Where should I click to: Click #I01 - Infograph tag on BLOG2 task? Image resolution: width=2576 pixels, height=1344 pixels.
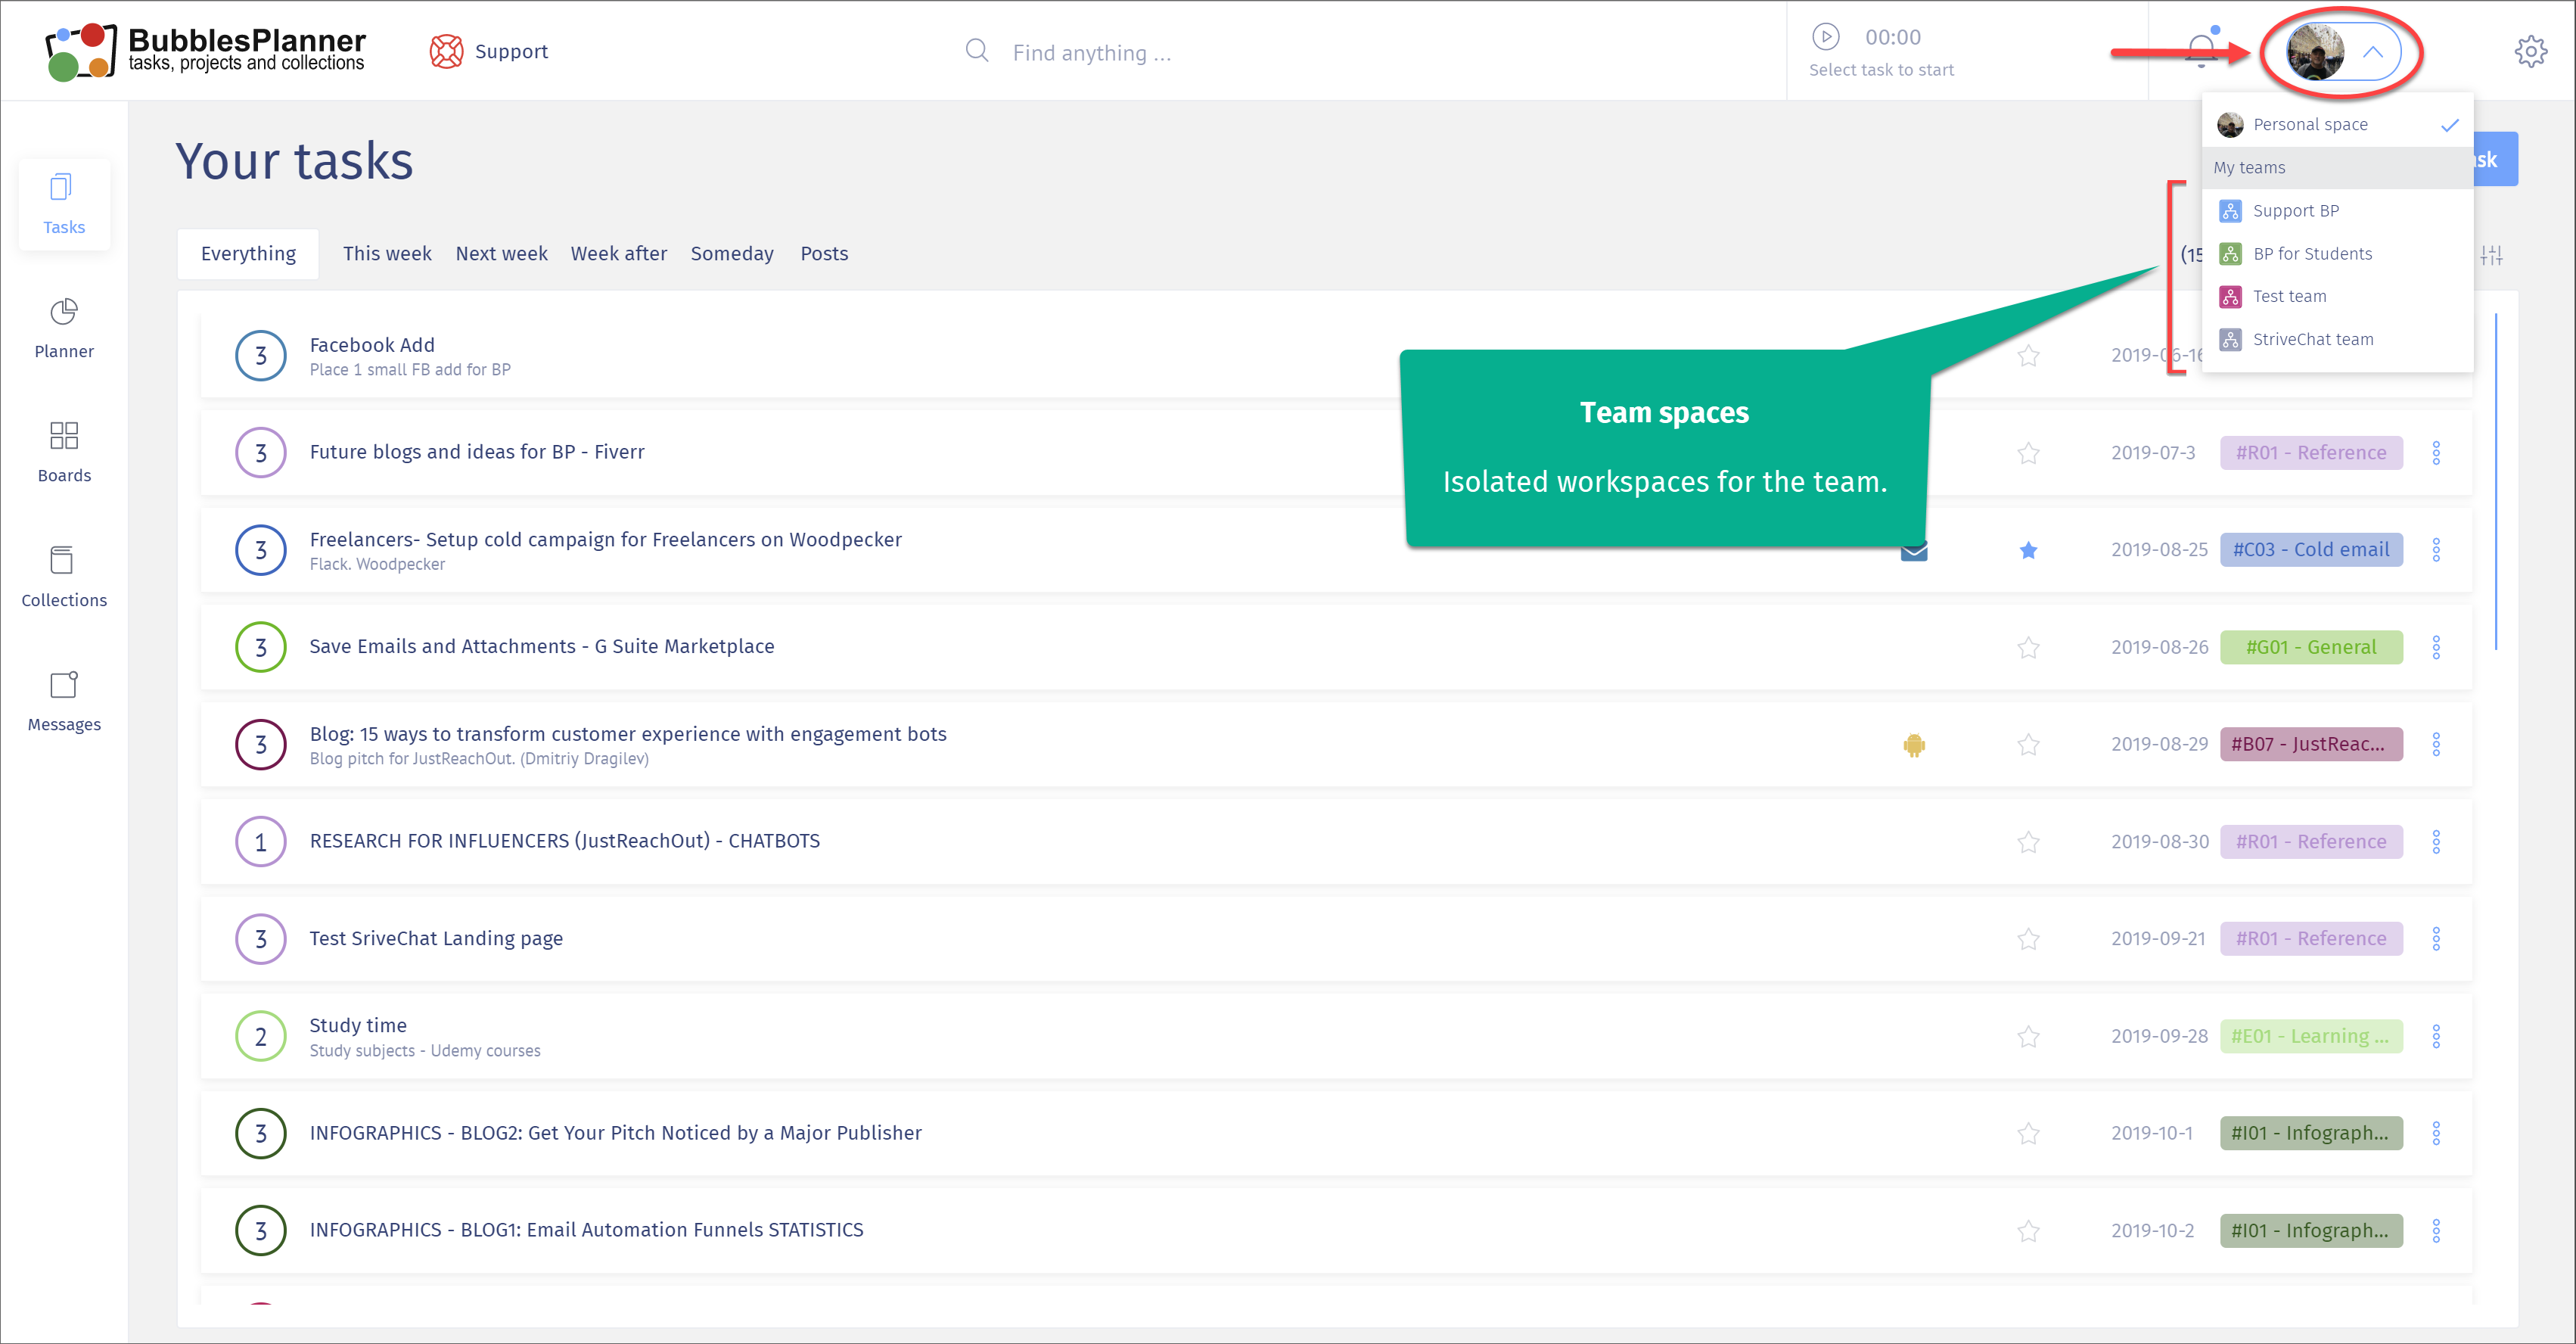[x=2311, y=1133]
